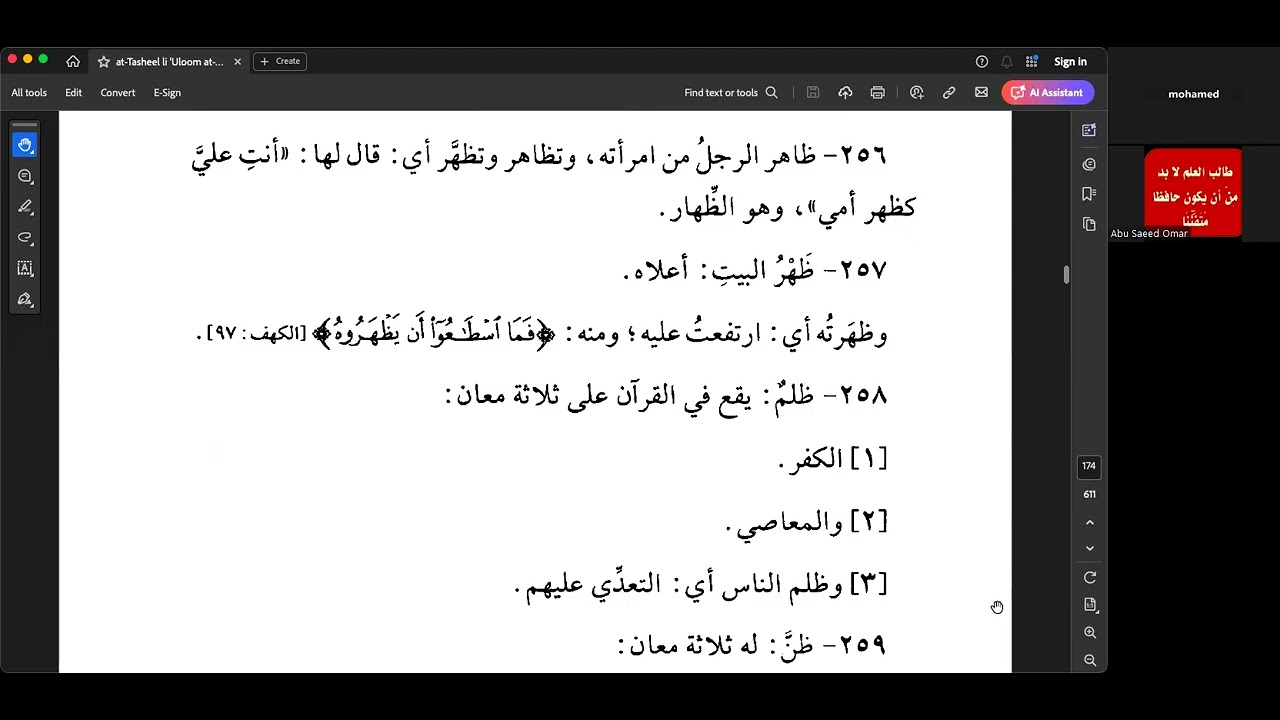Upload document to cloud storage
Screen dimensions: 1280x720
pyautogui.click(x=845, y=93)
